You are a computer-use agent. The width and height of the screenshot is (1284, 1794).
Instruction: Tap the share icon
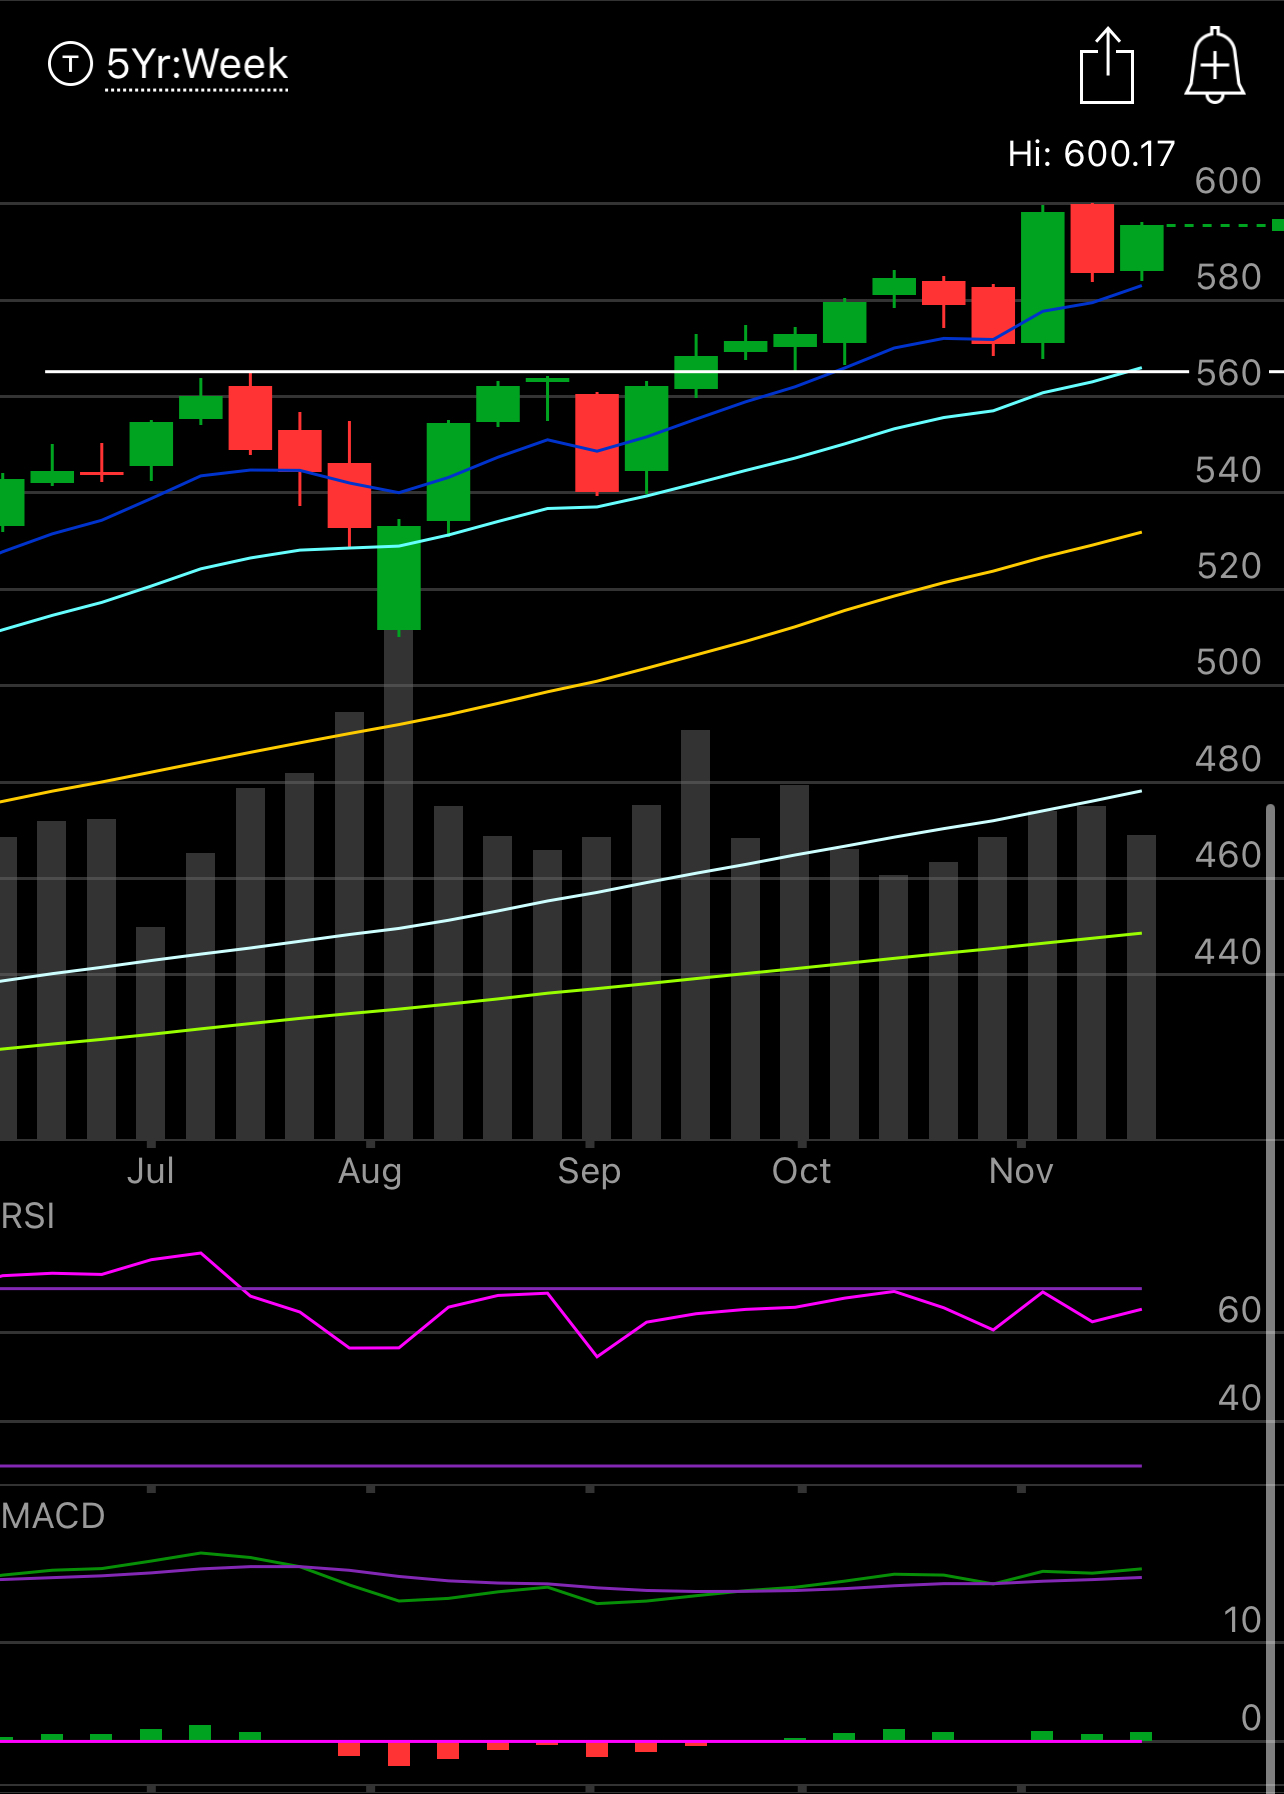[1107, 65]
